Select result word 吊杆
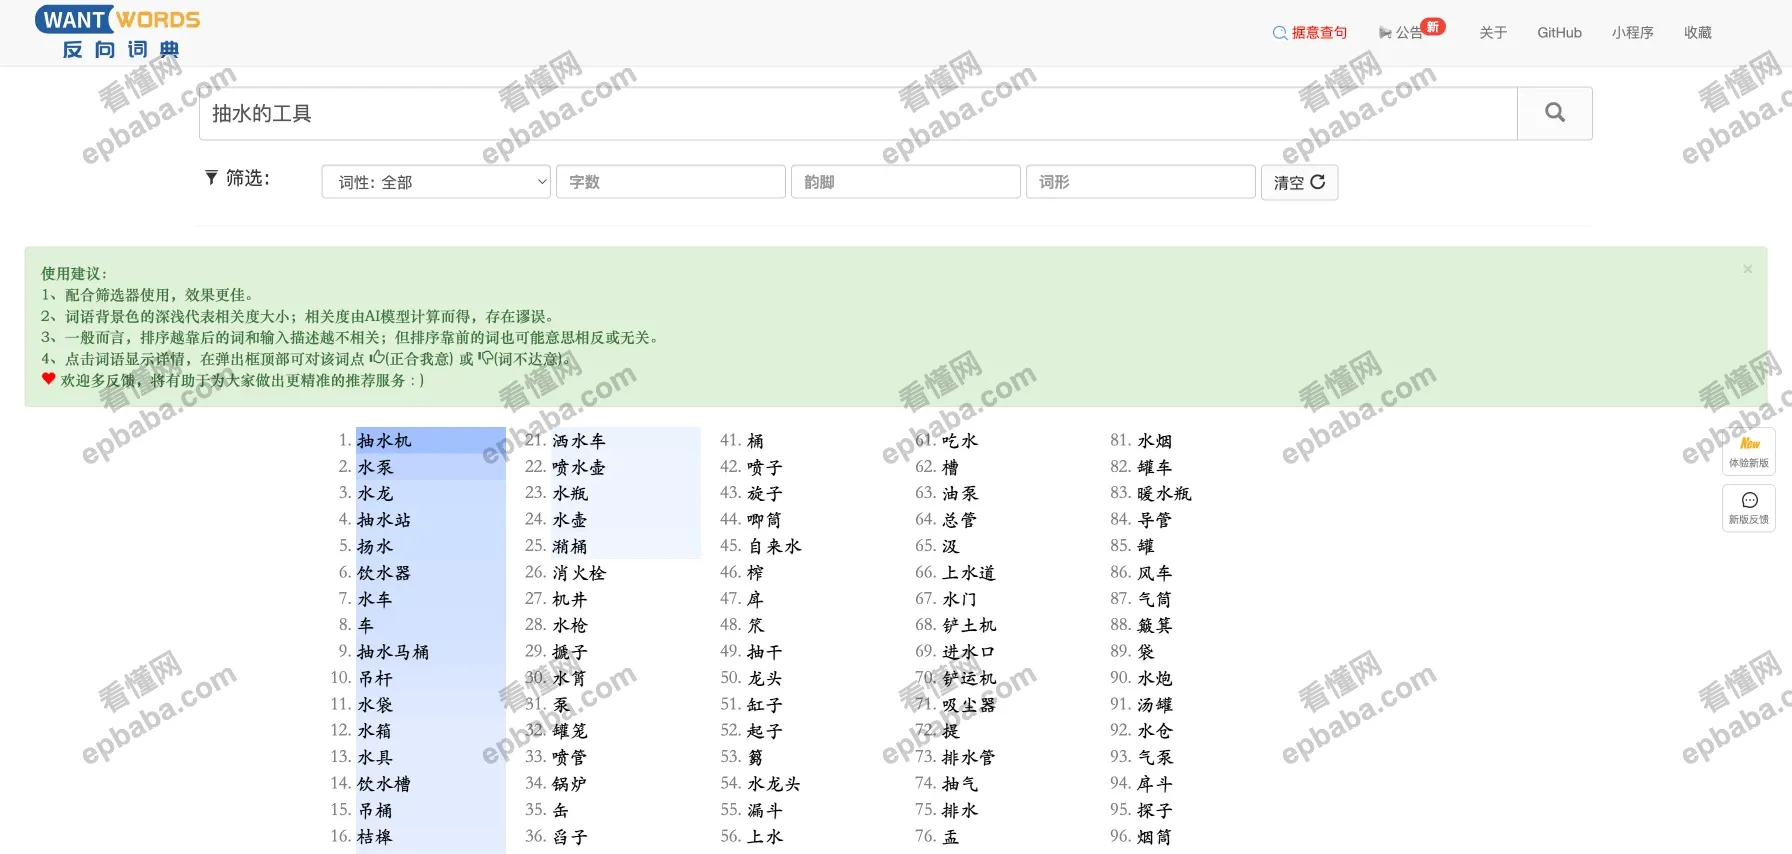Screen dimensions: 1792x854 376,678
